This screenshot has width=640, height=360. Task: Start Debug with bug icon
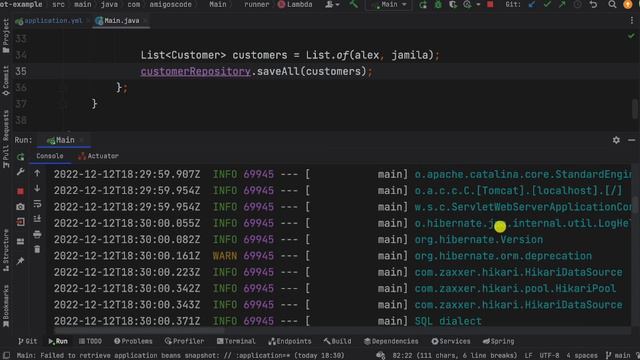438,4
